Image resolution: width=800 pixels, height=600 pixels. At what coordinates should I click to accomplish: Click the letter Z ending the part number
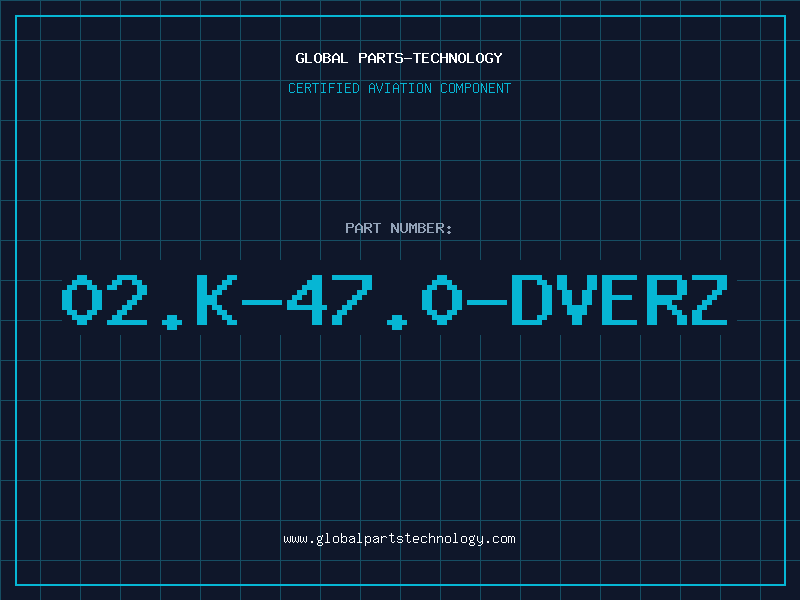pos(710,300)
